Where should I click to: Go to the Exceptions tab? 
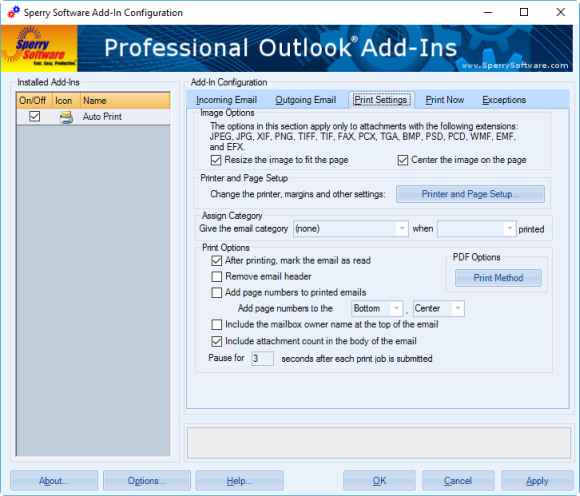pyautogui.click(x=504, y=100)
